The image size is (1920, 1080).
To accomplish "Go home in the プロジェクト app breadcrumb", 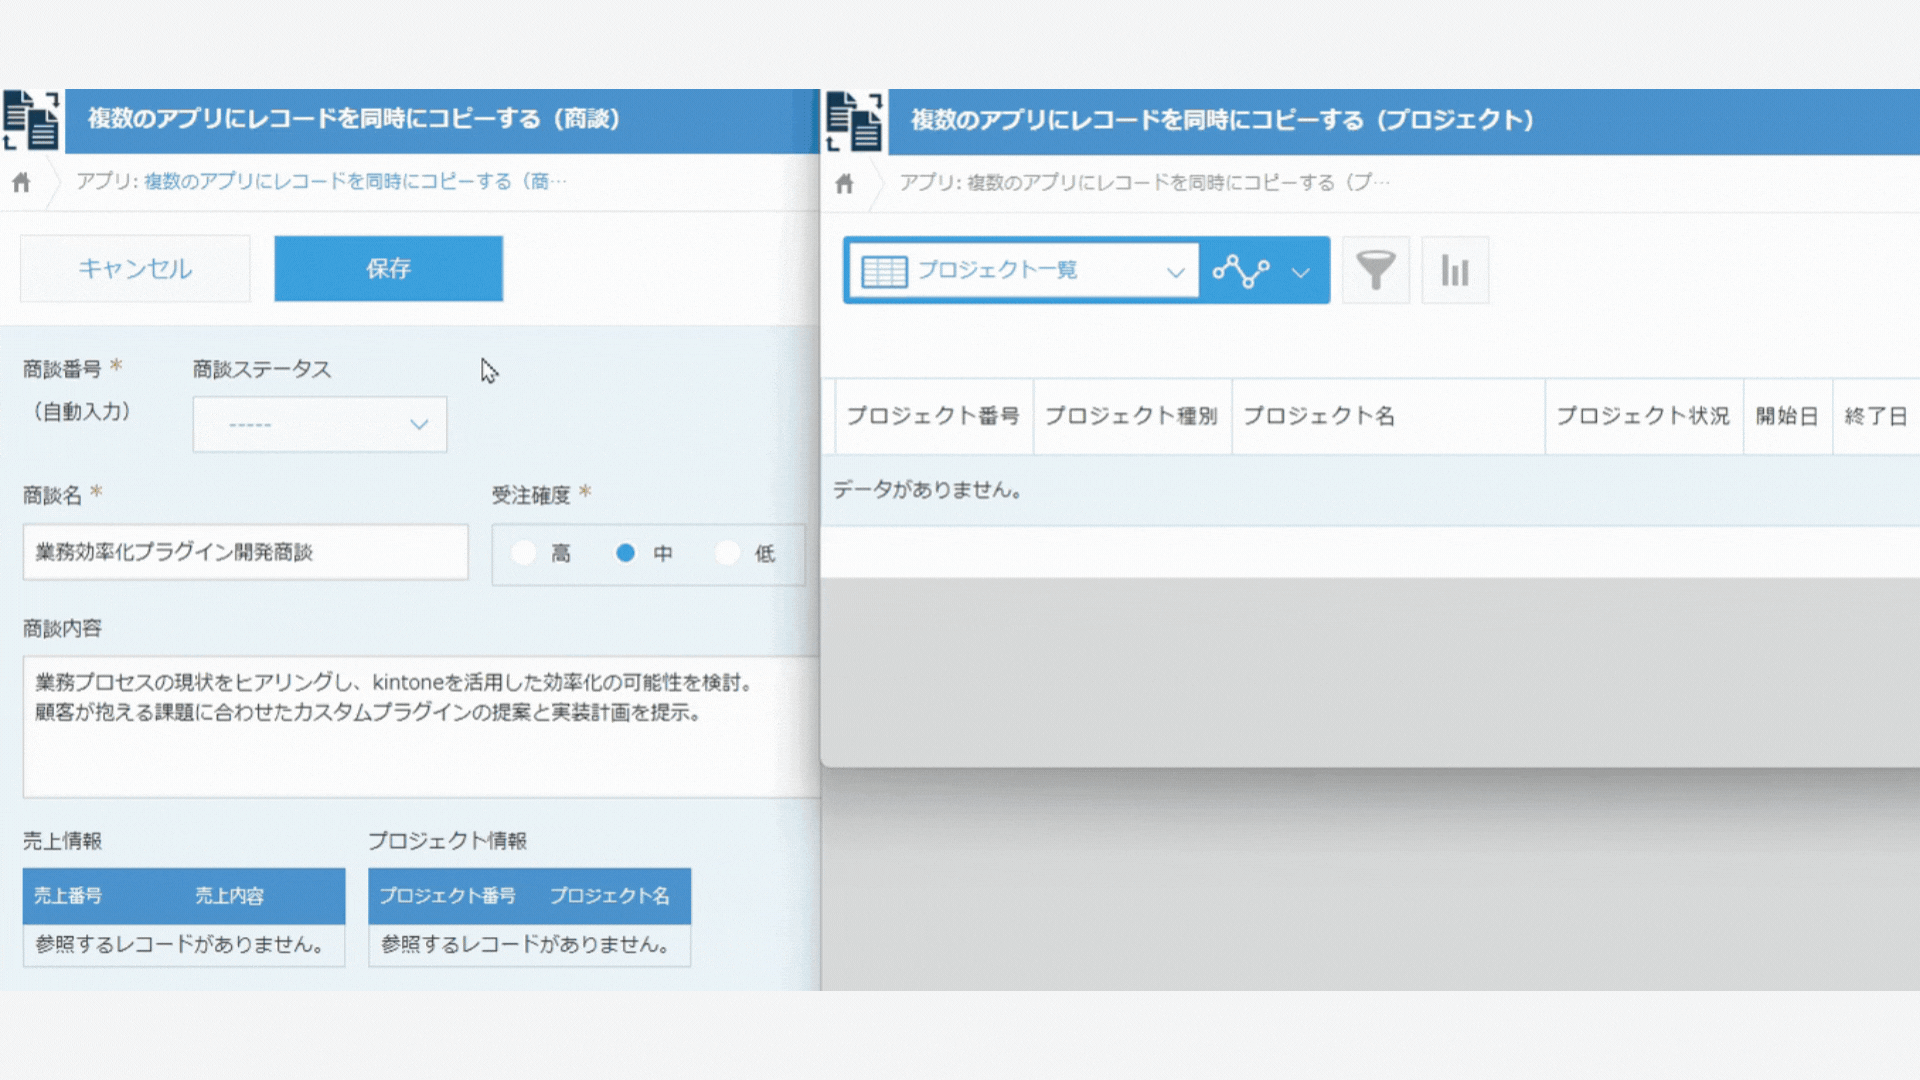I will 844,183.
